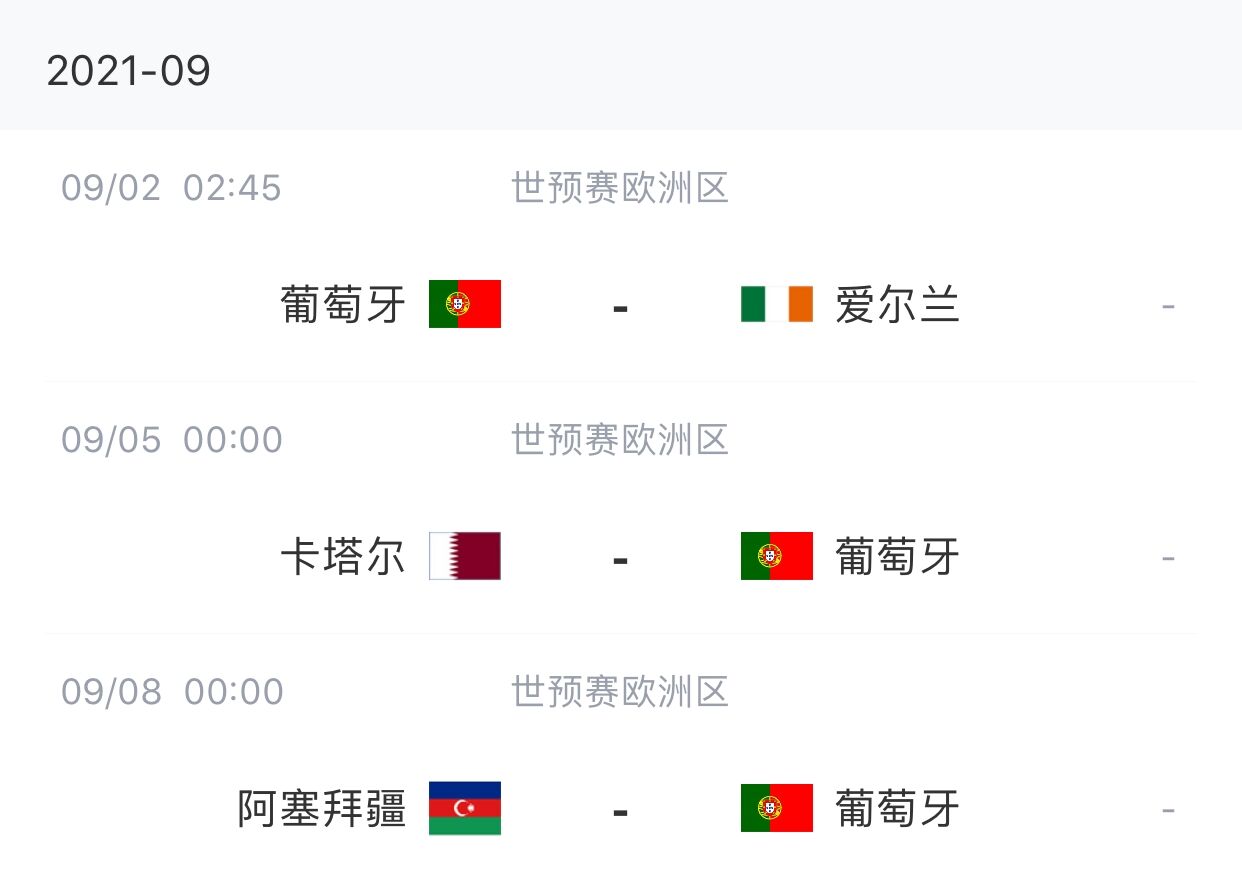Image resolution: width=1242 pixels, height=876 pixels.
Task: Click the 09/08 00:00 match time
Action: pos(172,691)
